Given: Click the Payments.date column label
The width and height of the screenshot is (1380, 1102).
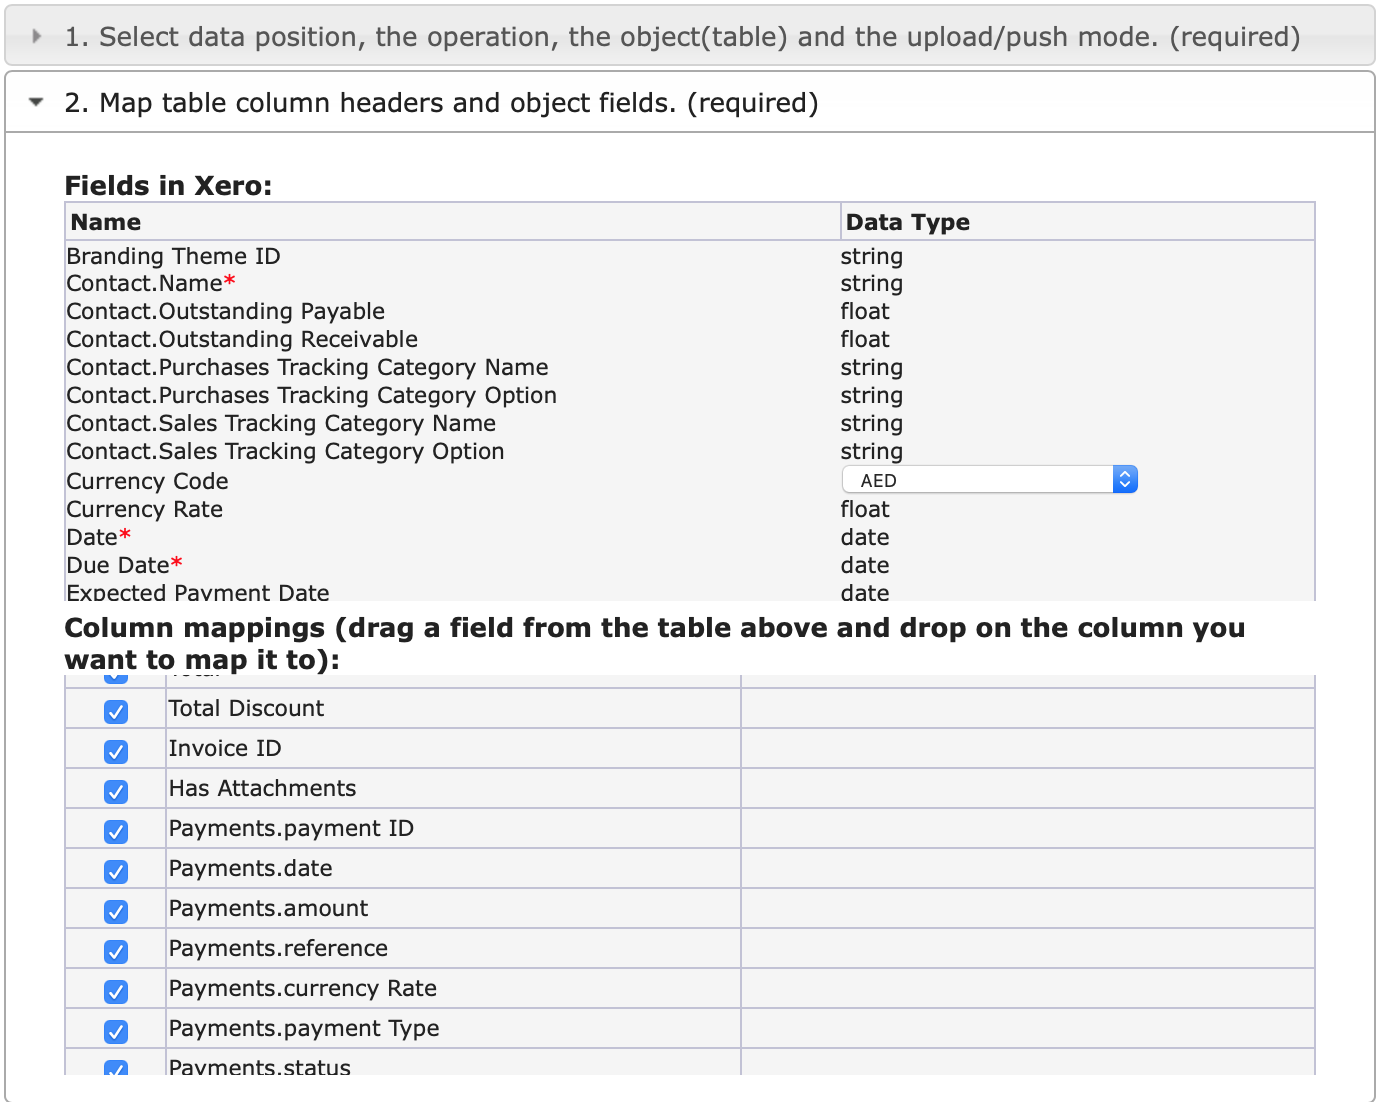Looking at the screenshot, I should click(250, 868).
